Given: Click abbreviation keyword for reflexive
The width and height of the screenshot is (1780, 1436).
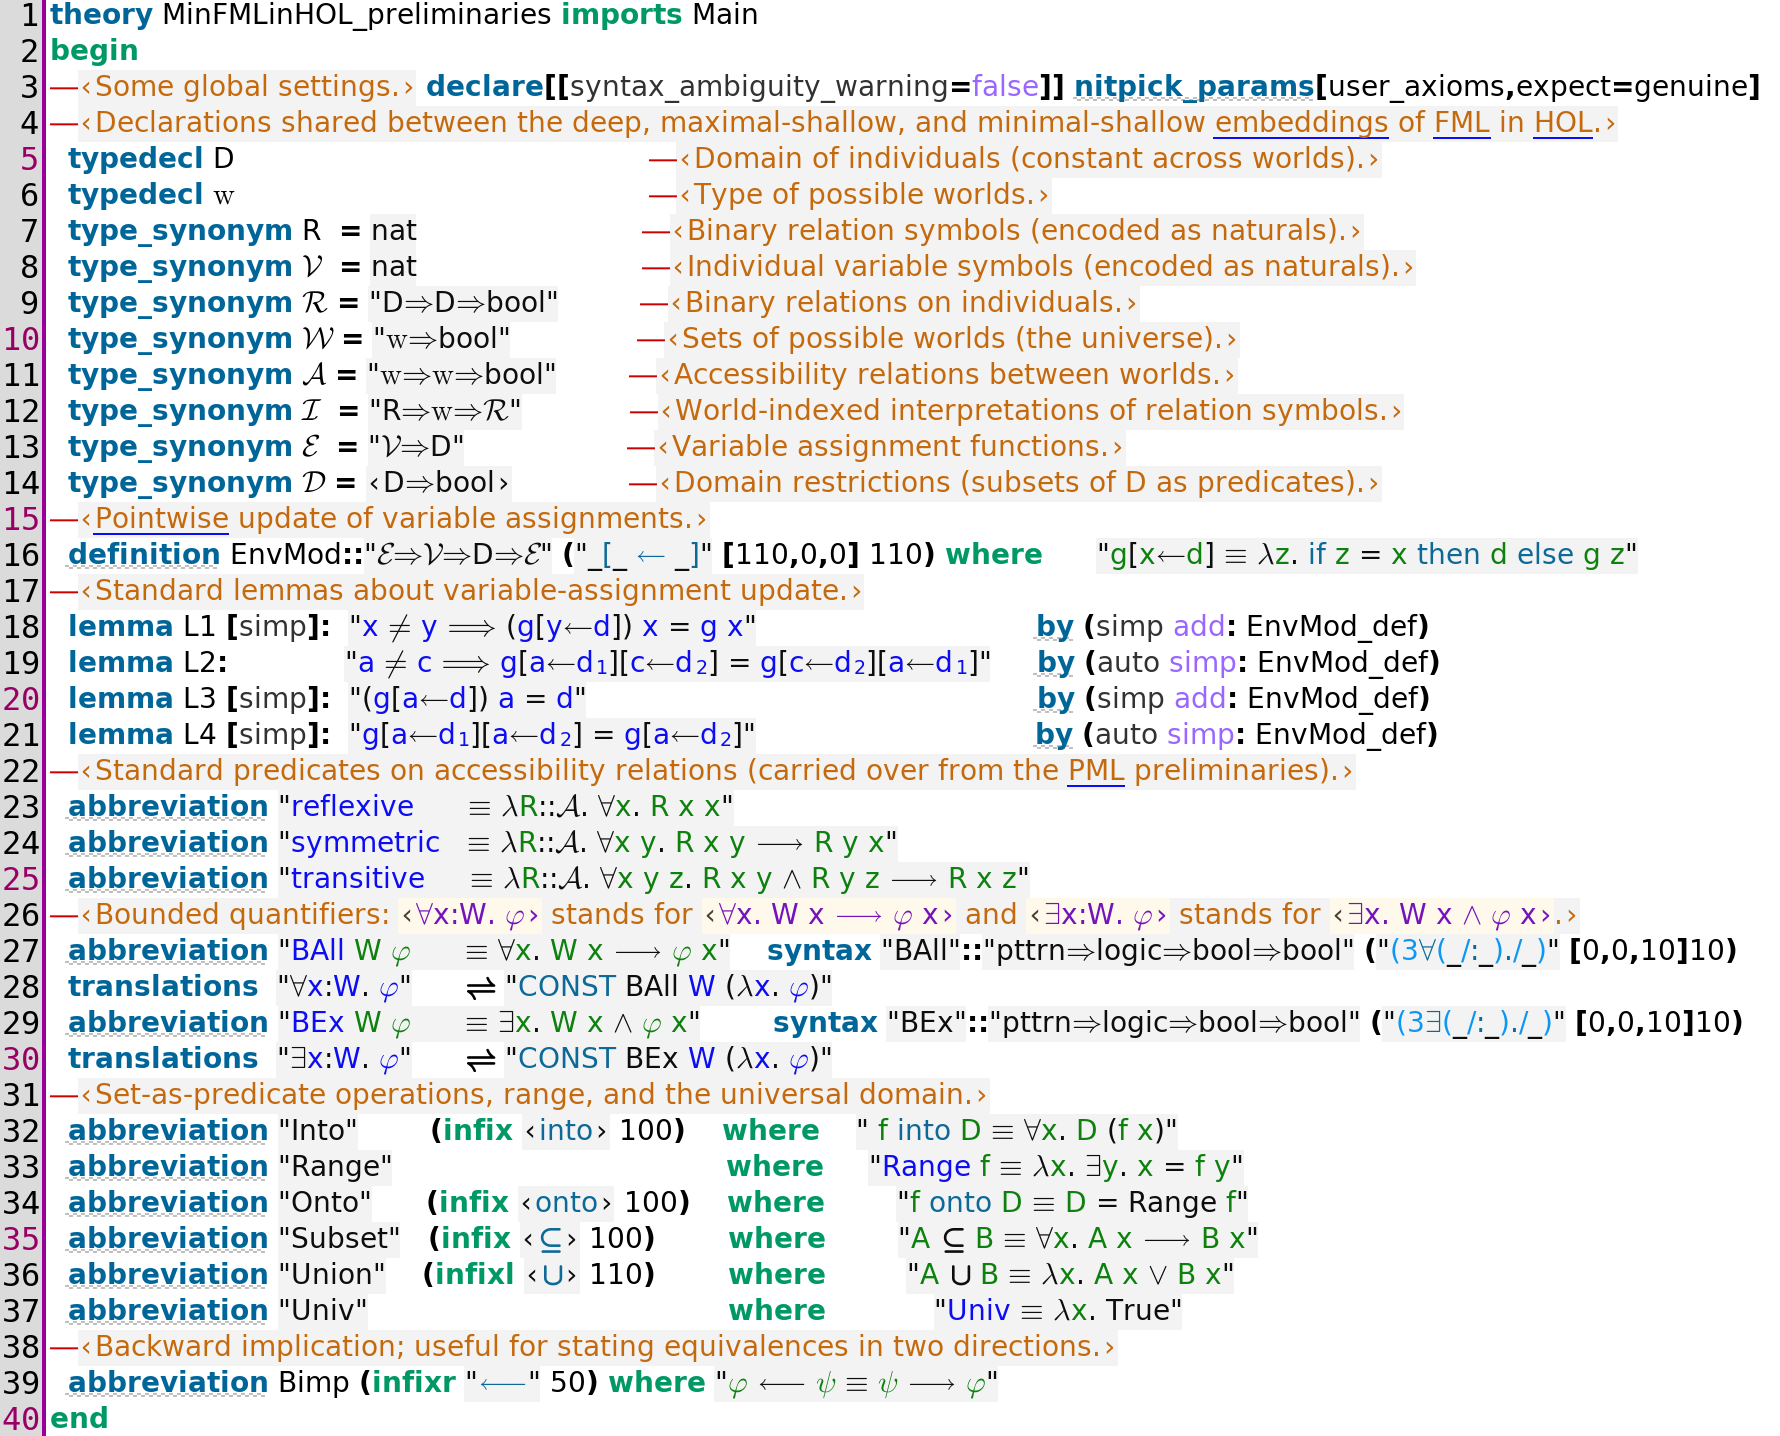Looking at the screenshot, I should (168, 807).
